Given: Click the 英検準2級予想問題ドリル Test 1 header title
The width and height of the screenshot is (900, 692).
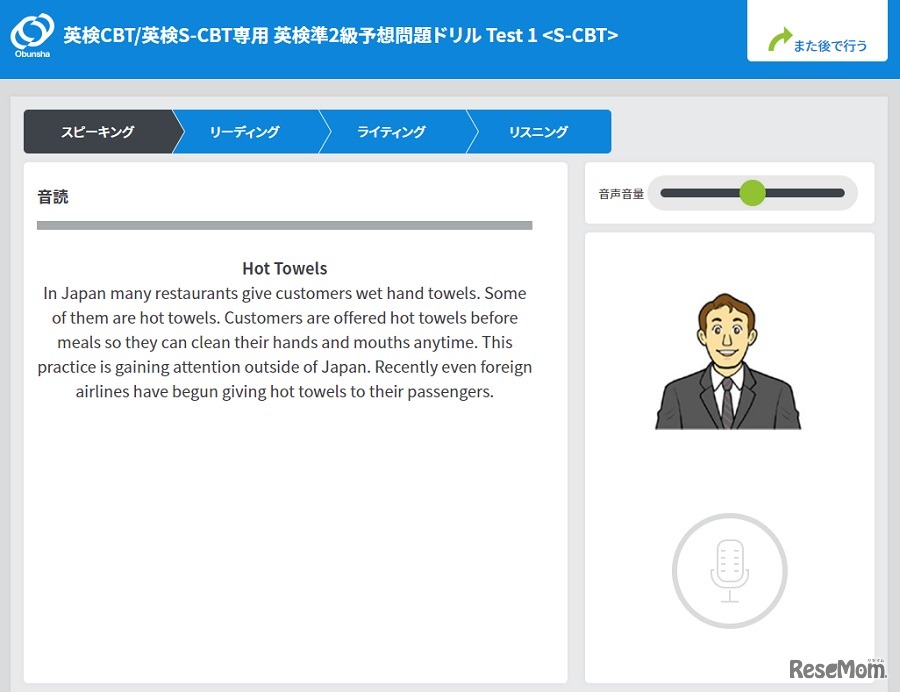Looking at the screenshot, I should [x=340, y=35].
